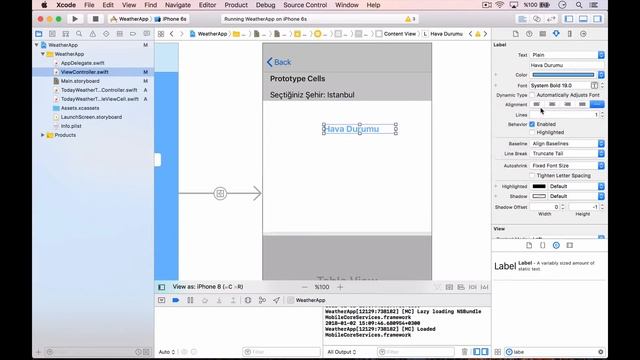The image size is (640, 360).
Task: Enable Automatically Adjusts Font checkbox
Action: pos(532,95)
